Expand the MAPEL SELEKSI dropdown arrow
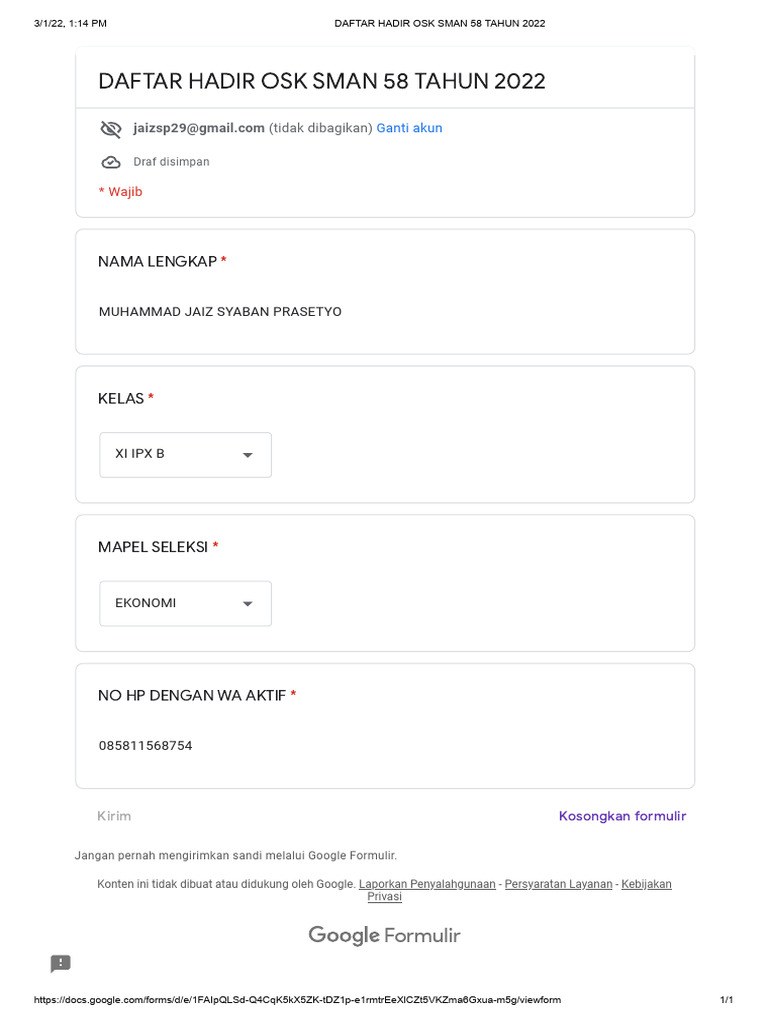 click(248, 604)
